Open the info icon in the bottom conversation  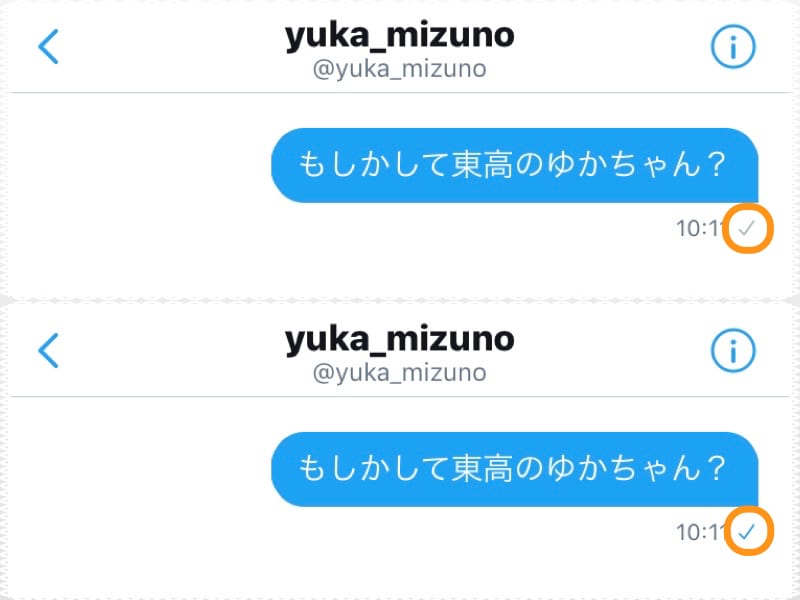pyautogui.click(x=733, y=351)
